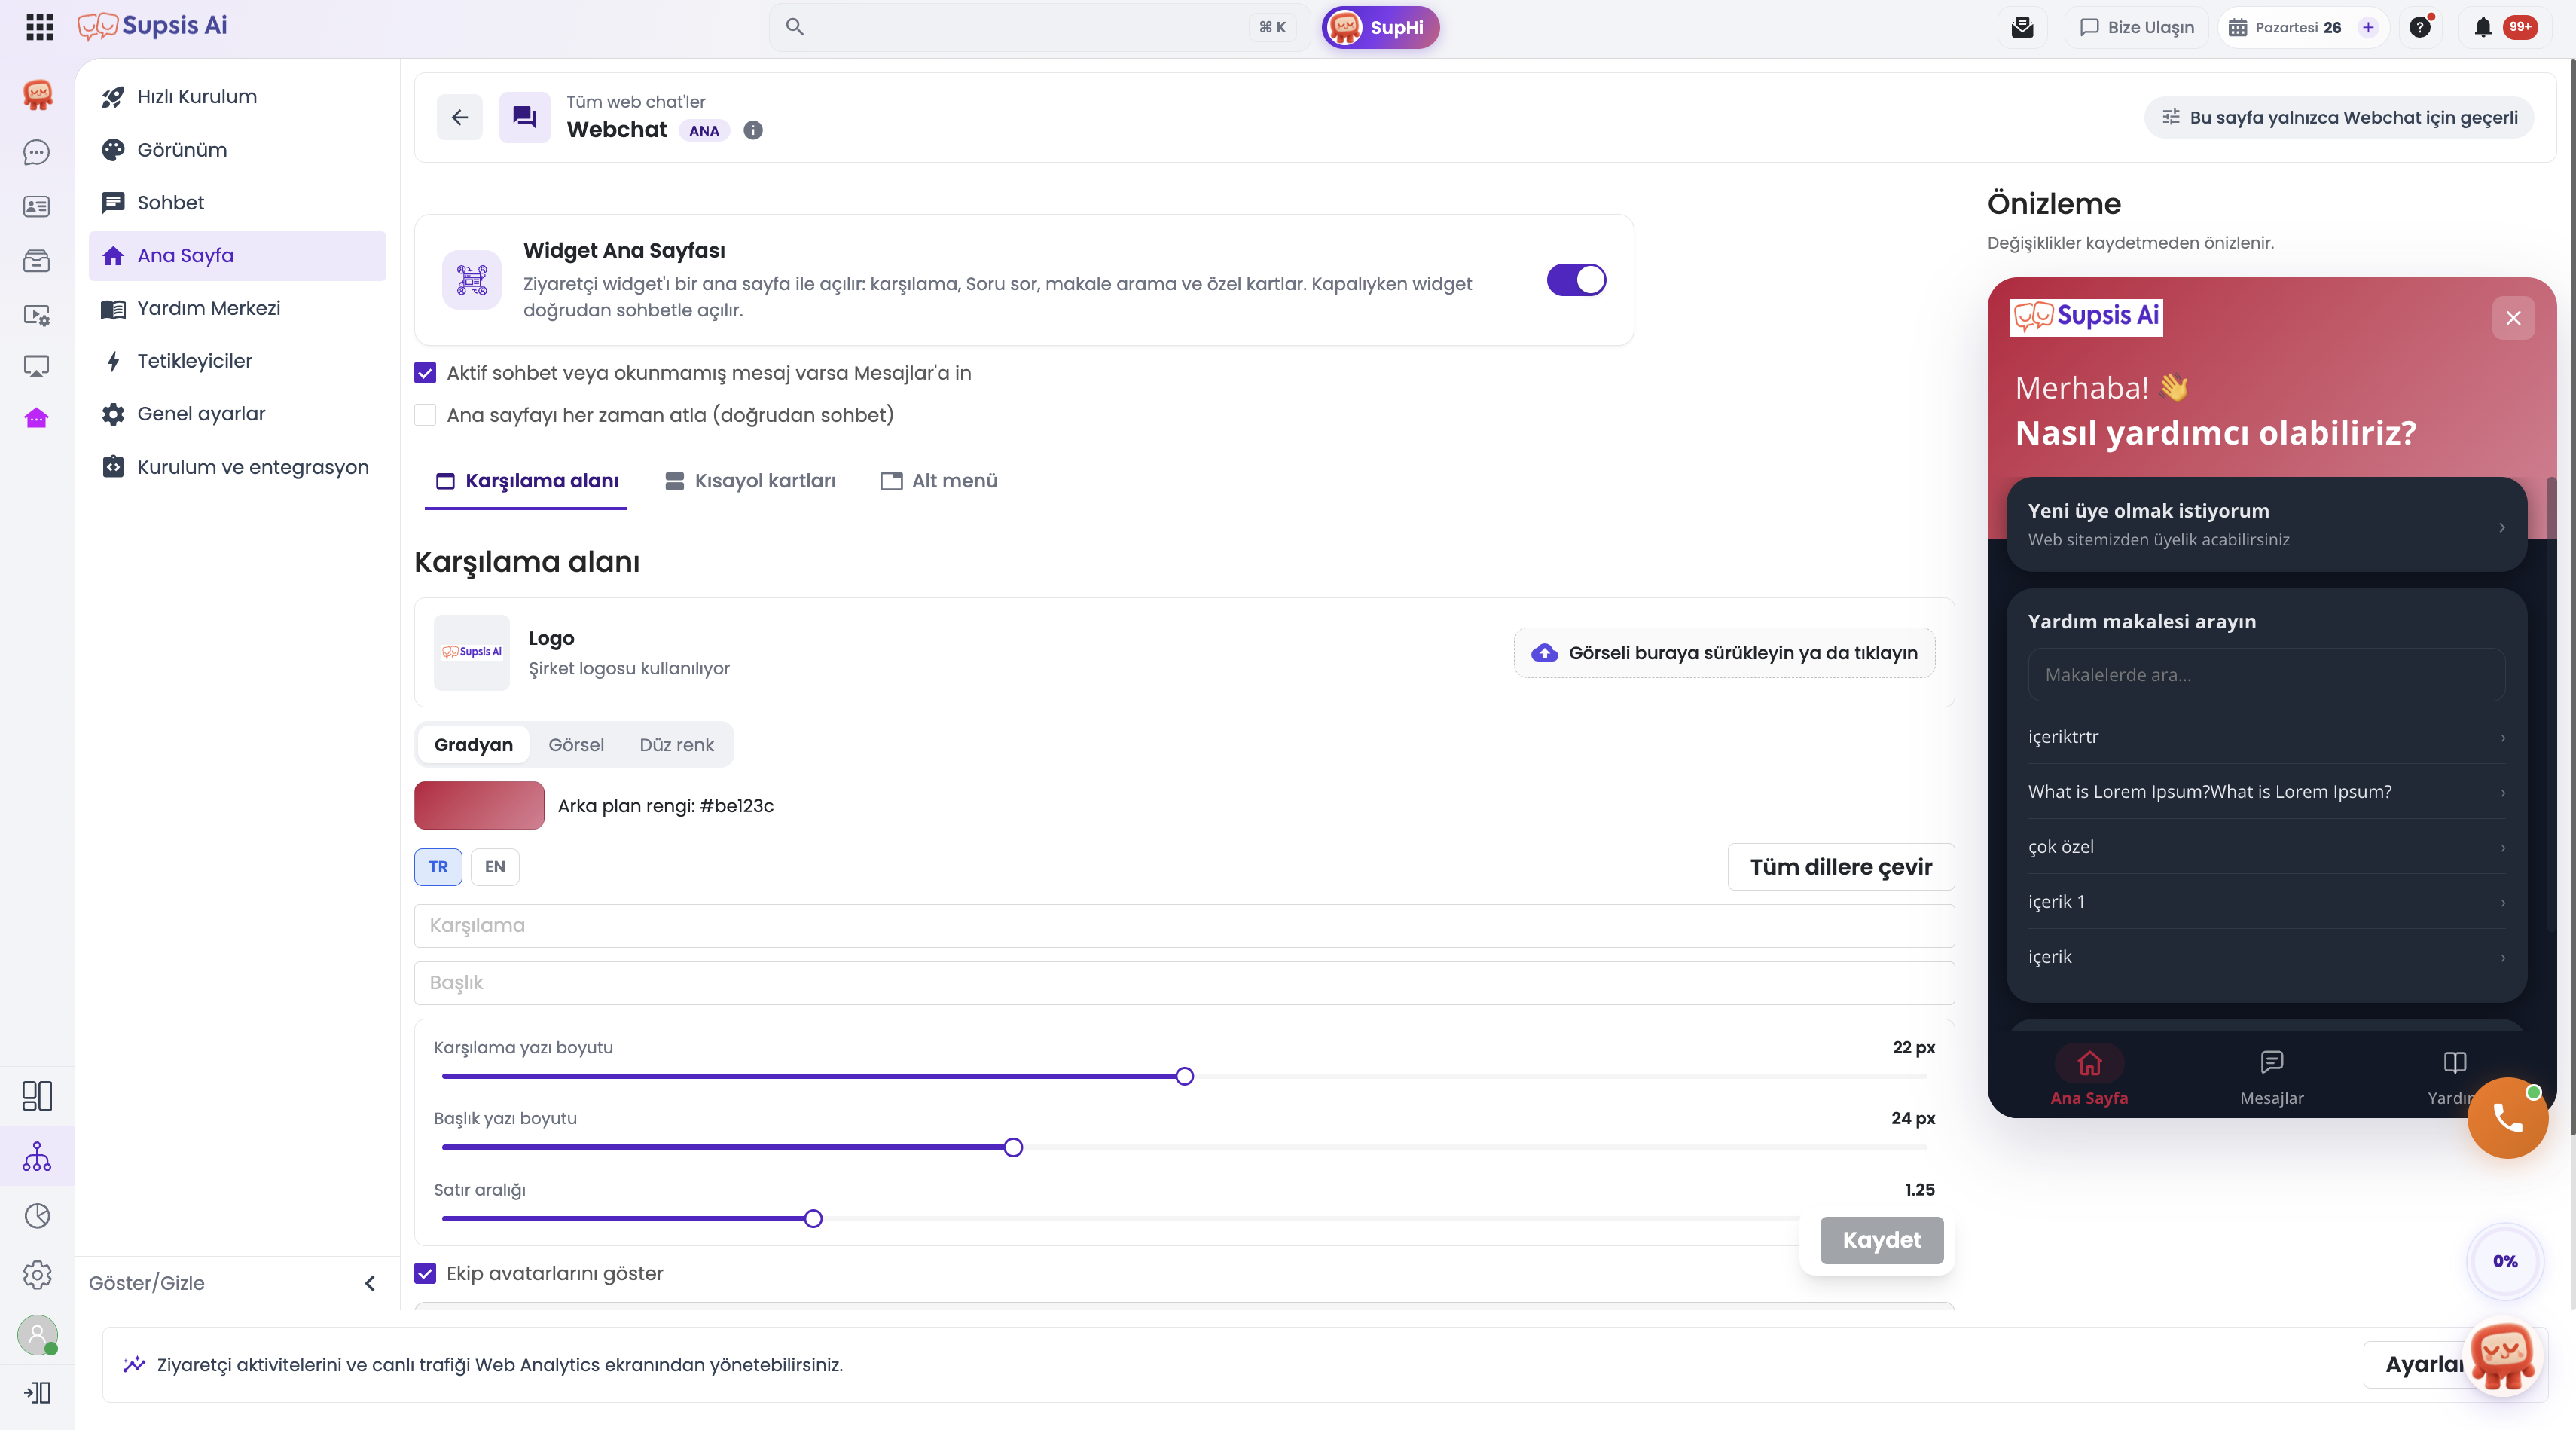Uncheck Aktif sohbet veya okunmamış mesaj checkbox
This screenshot has height=1430, width=2576.
point(425,373)
